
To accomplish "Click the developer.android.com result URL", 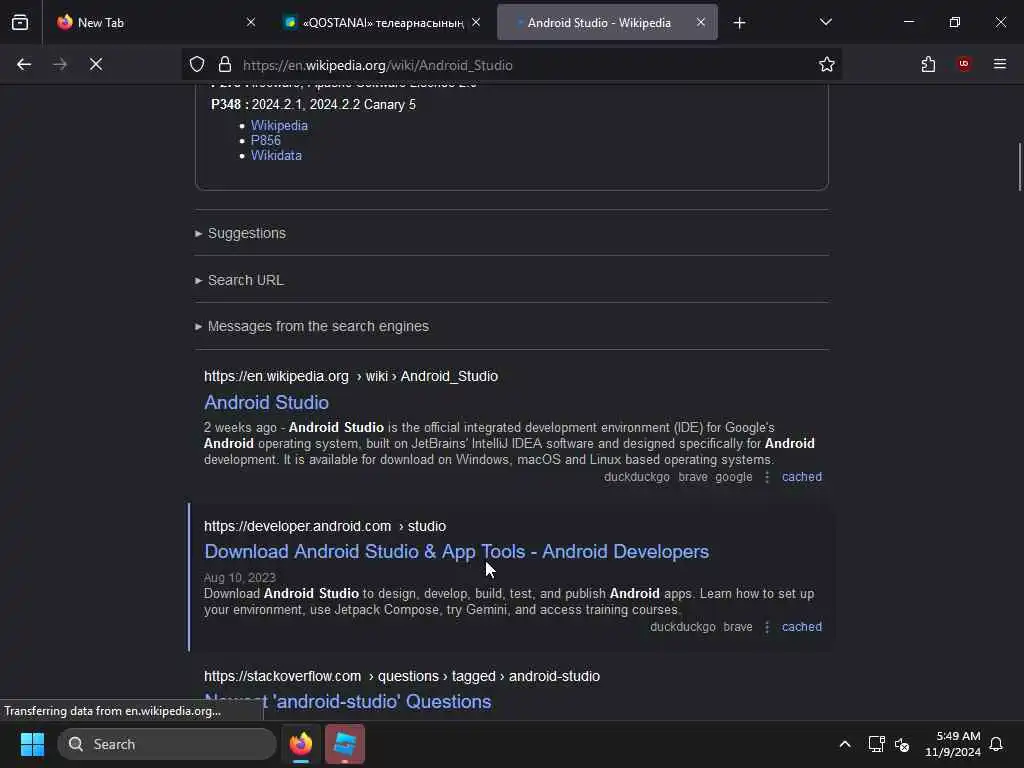I will 325,526.
